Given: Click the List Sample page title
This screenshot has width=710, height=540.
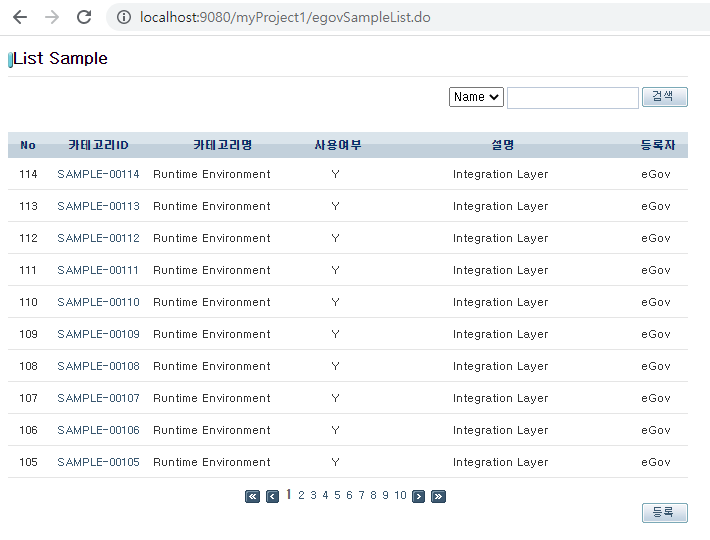Looking at the screenshot, I should (x=60, y=58).
